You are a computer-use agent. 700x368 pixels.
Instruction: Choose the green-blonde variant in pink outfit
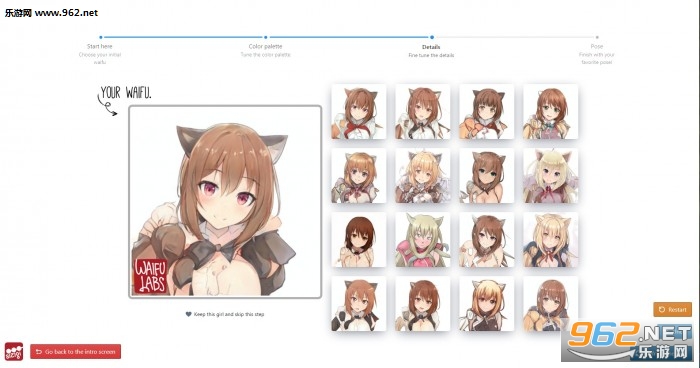[422, 240]
